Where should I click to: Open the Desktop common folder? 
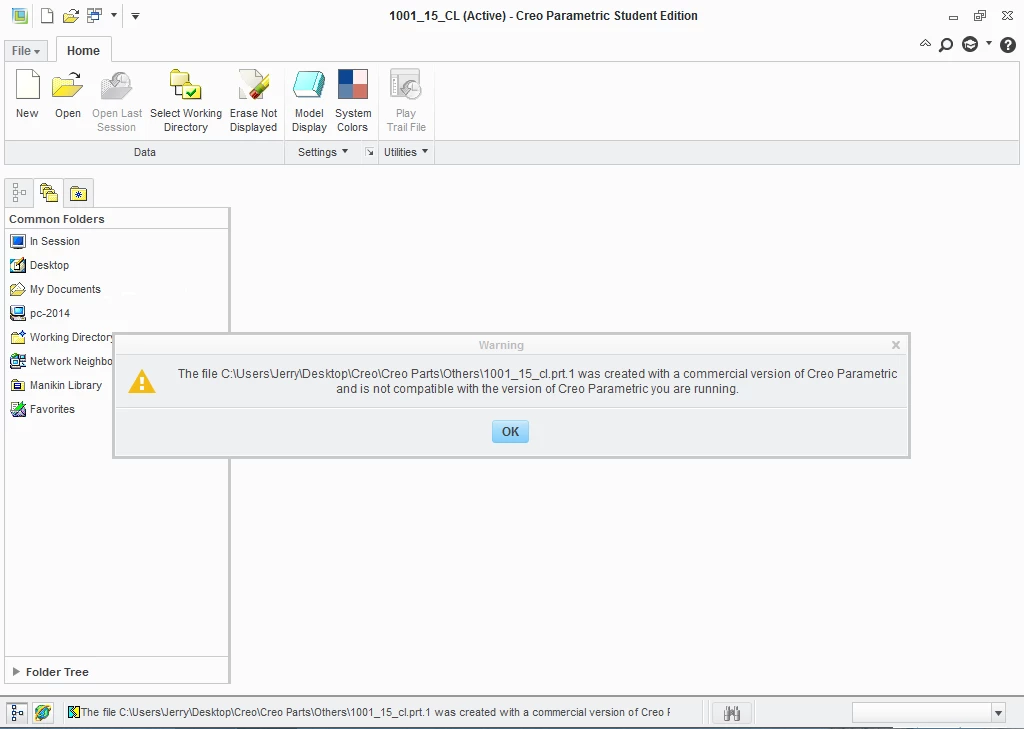(40, 265)
